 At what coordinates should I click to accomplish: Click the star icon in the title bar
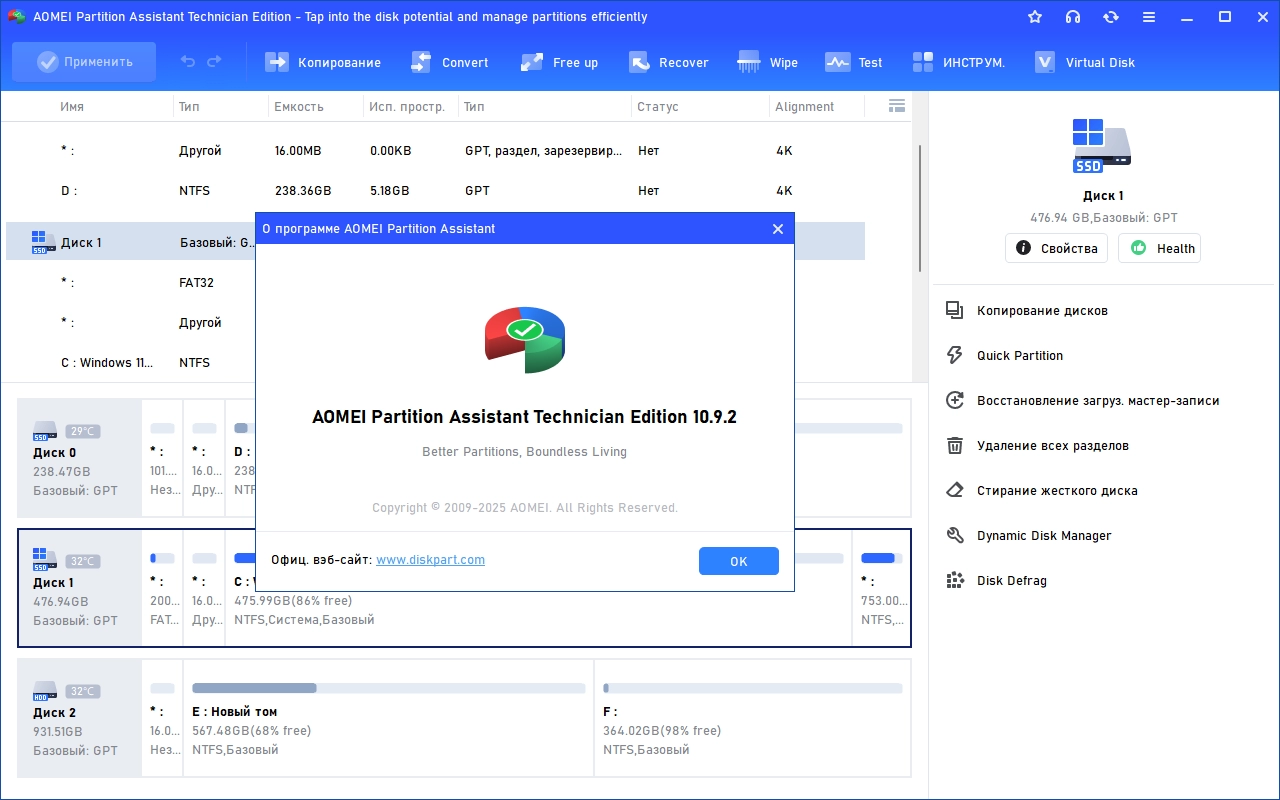coord(1035,17)
